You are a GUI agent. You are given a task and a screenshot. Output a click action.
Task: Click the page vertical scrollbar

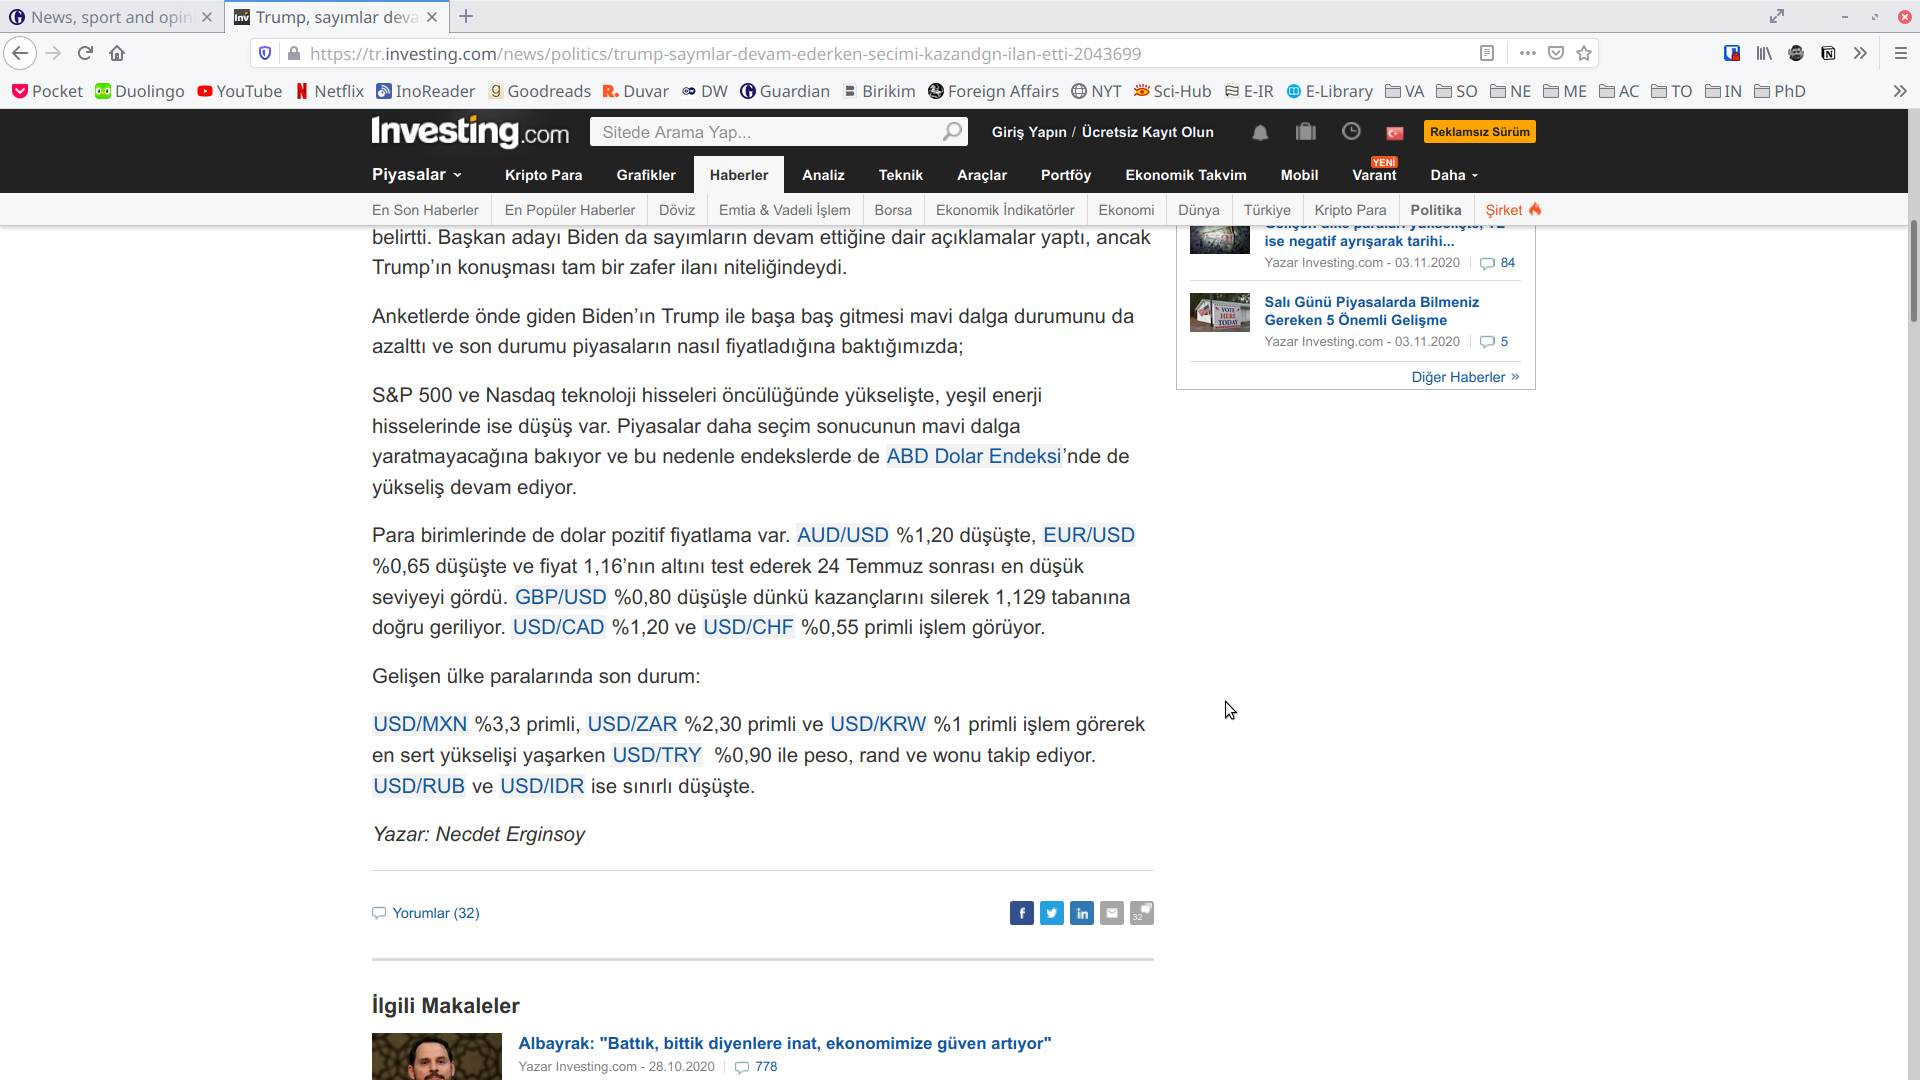click(x=1913, y=270)
